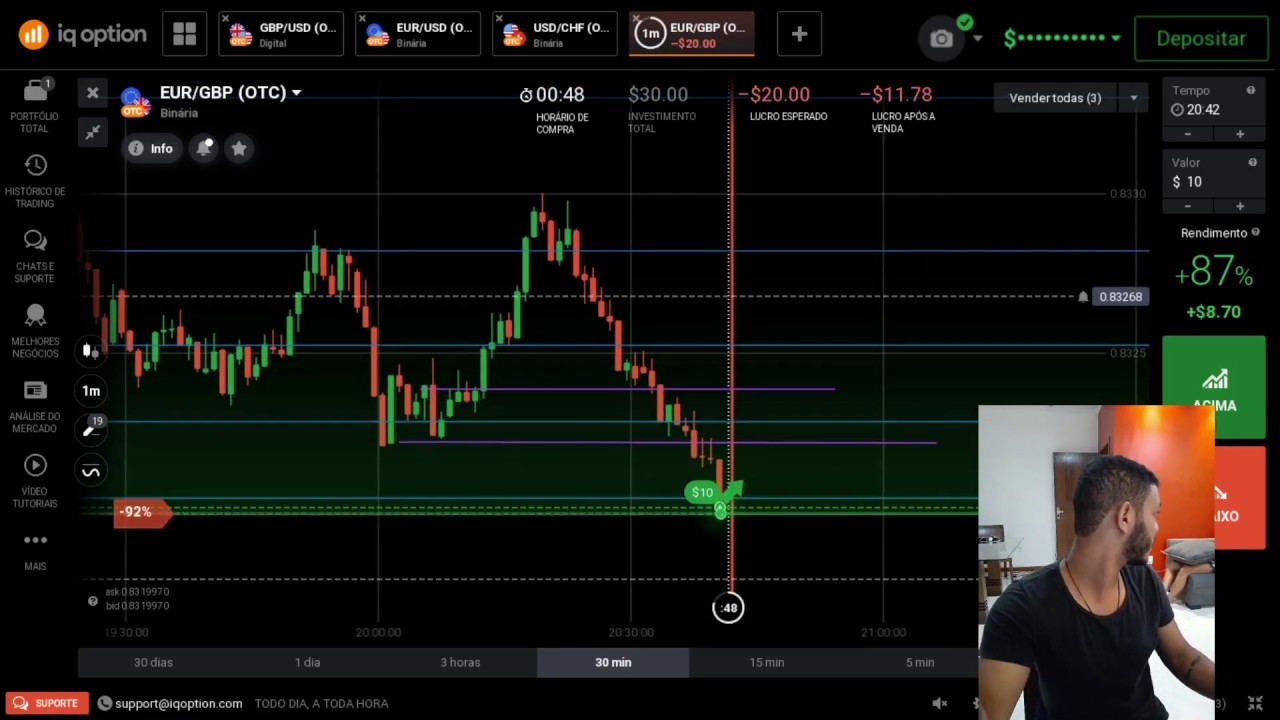This screenshot has width=1280, height=720.
Task: Click Vender todas (3) button
Action: (1055, 98)
